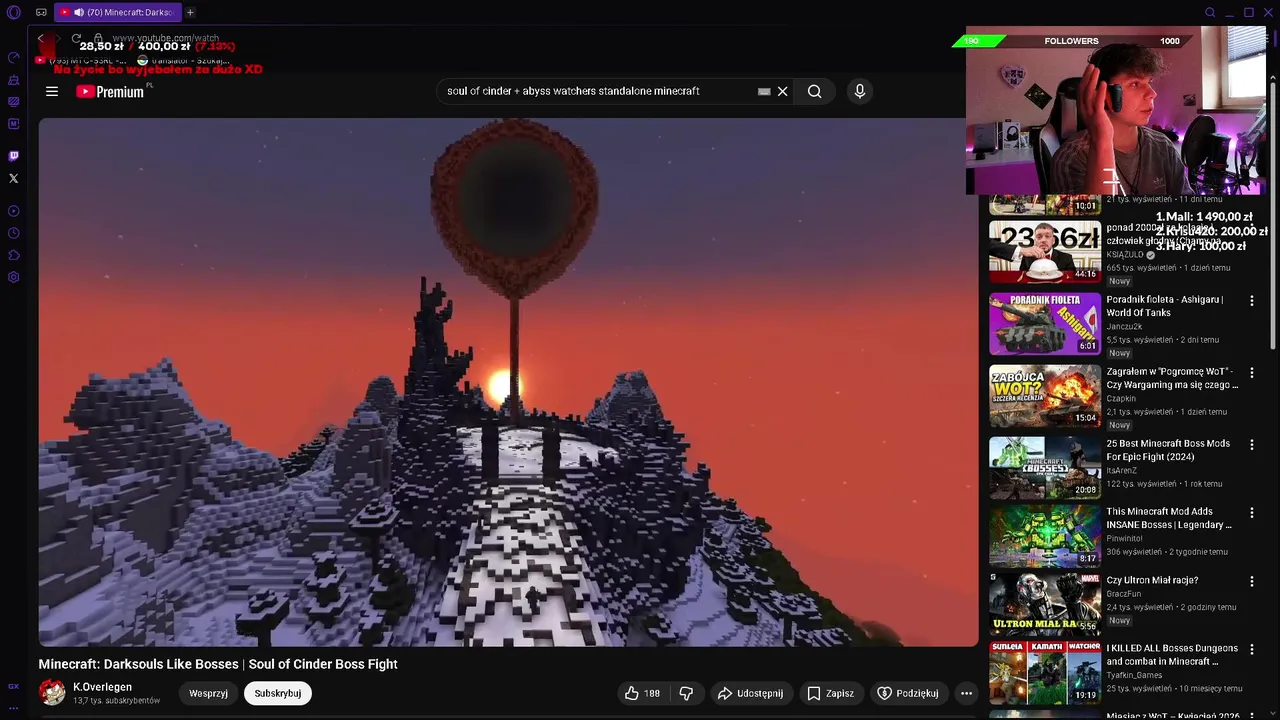This screenshot has height=720, width=1280.
Task: Open 25 Best Minecraft Boss Mods title
Action: click(x=1168, y=450)
